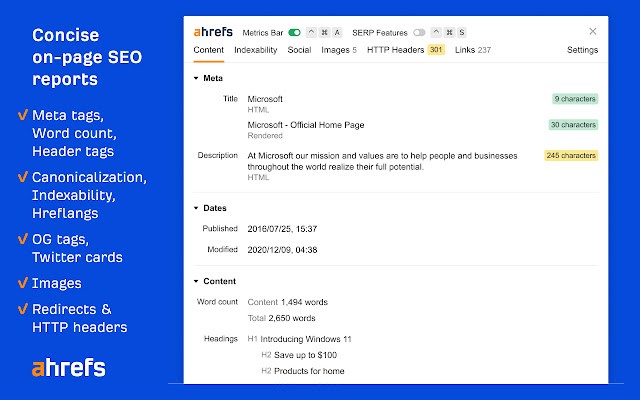Click the H1 Introducing Windows 11 heading

click(299, 339)
